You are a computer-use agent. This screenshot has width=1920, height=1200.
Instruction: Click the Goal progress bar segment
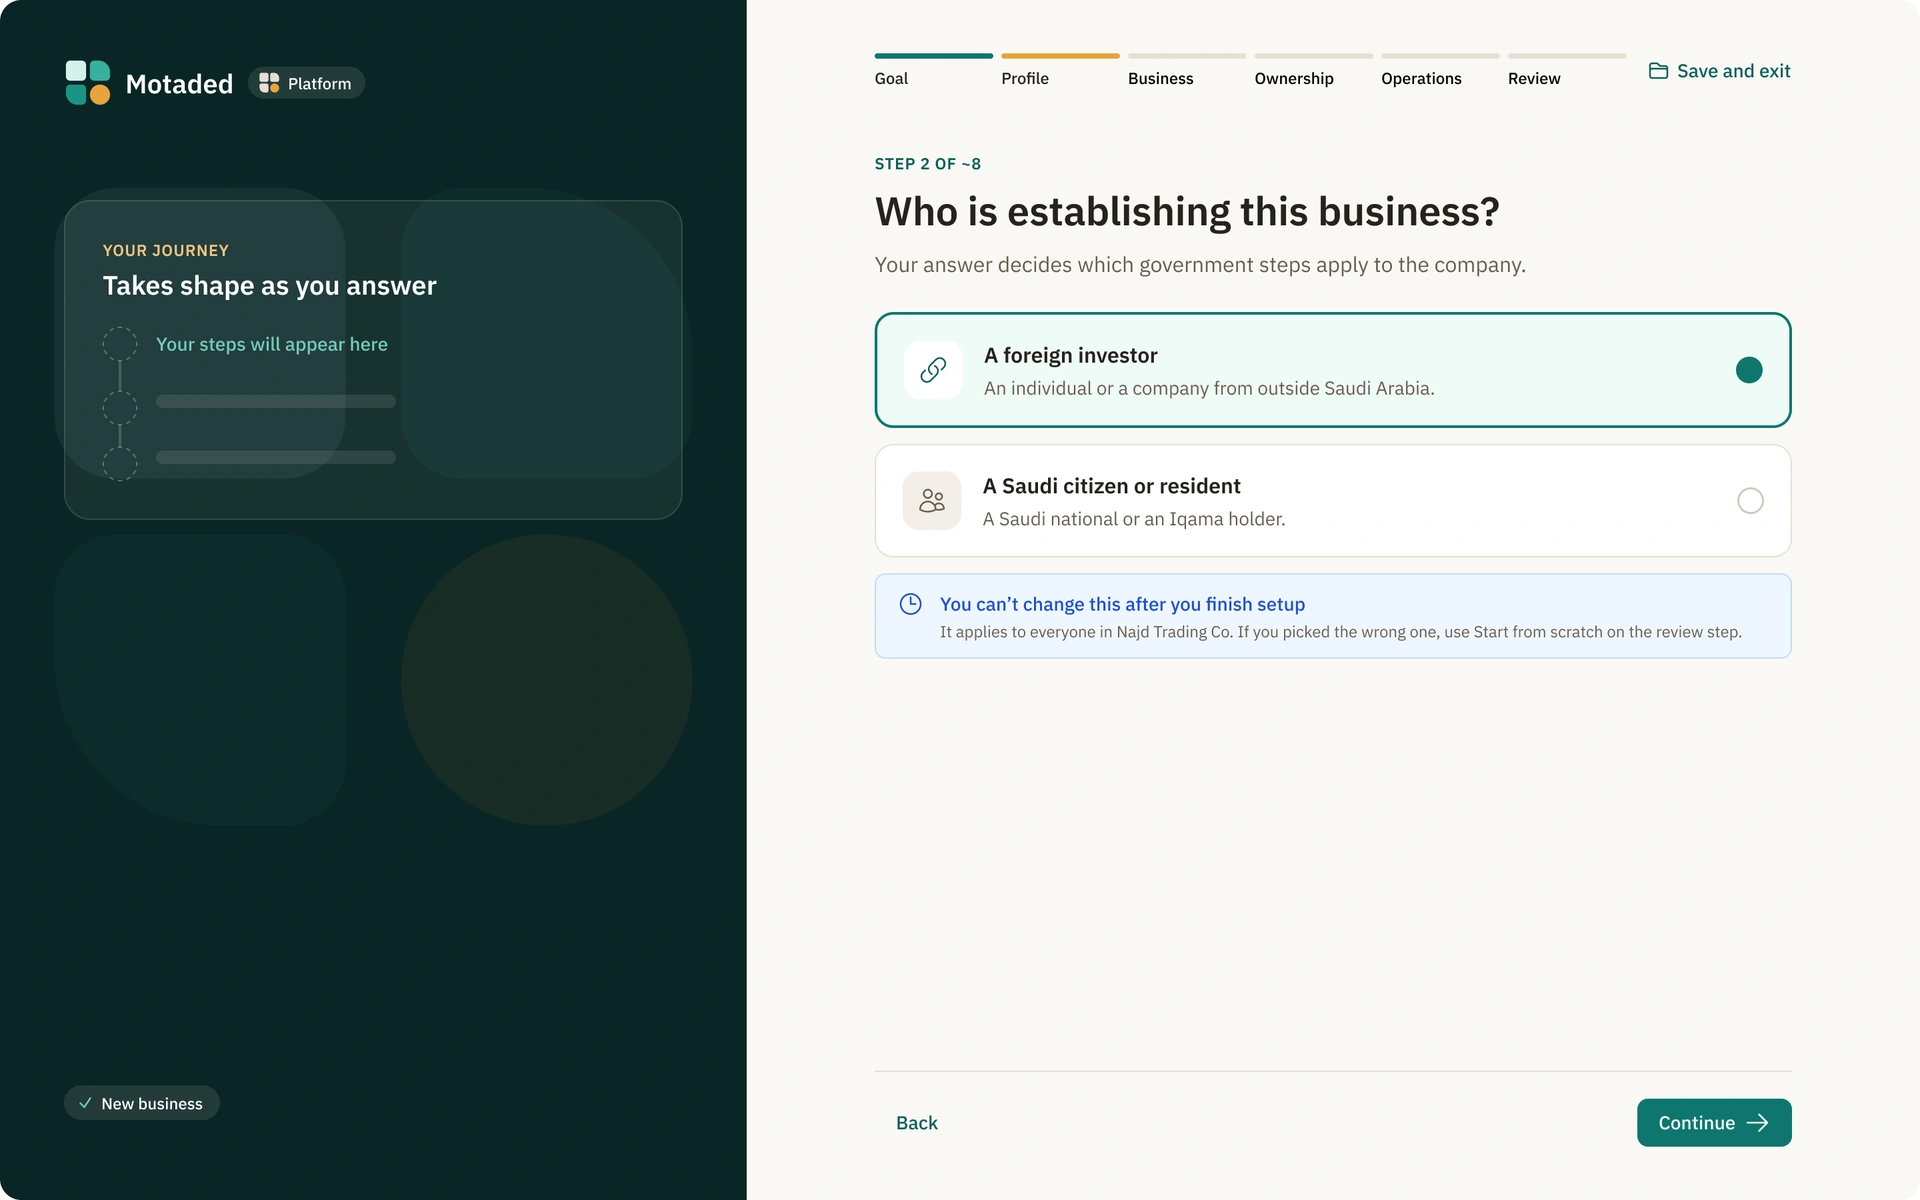[934, 56]
